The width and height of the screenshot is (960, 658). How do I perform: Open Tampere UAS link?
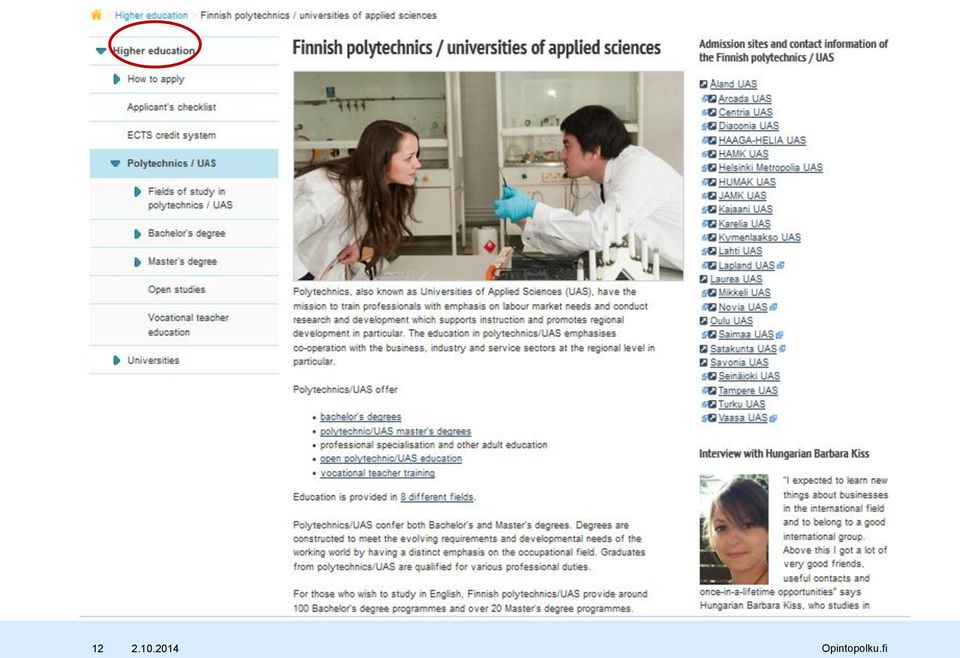pos(748,391)
